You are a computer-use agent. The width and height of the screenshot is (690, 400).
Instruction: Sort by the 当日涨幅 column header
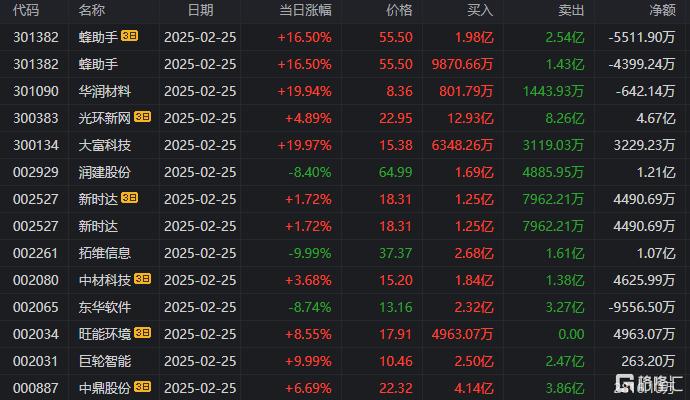tap(305, 10)
